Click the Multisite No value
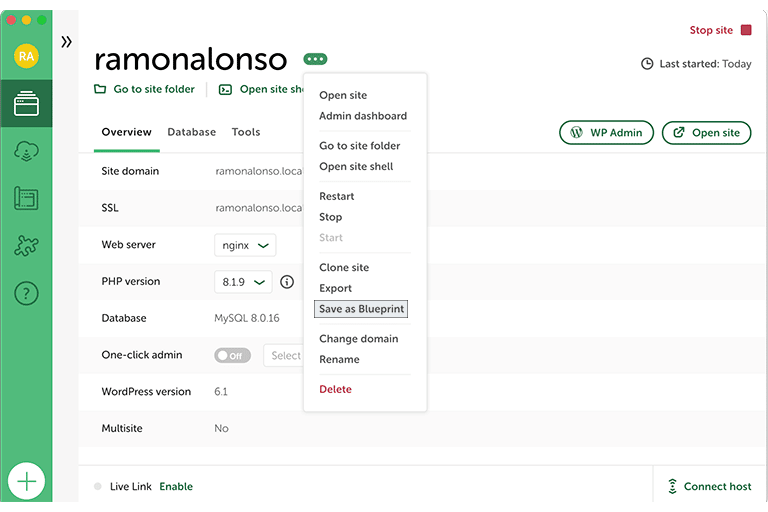This screenshot has width=768, height=512. [221, 428]
